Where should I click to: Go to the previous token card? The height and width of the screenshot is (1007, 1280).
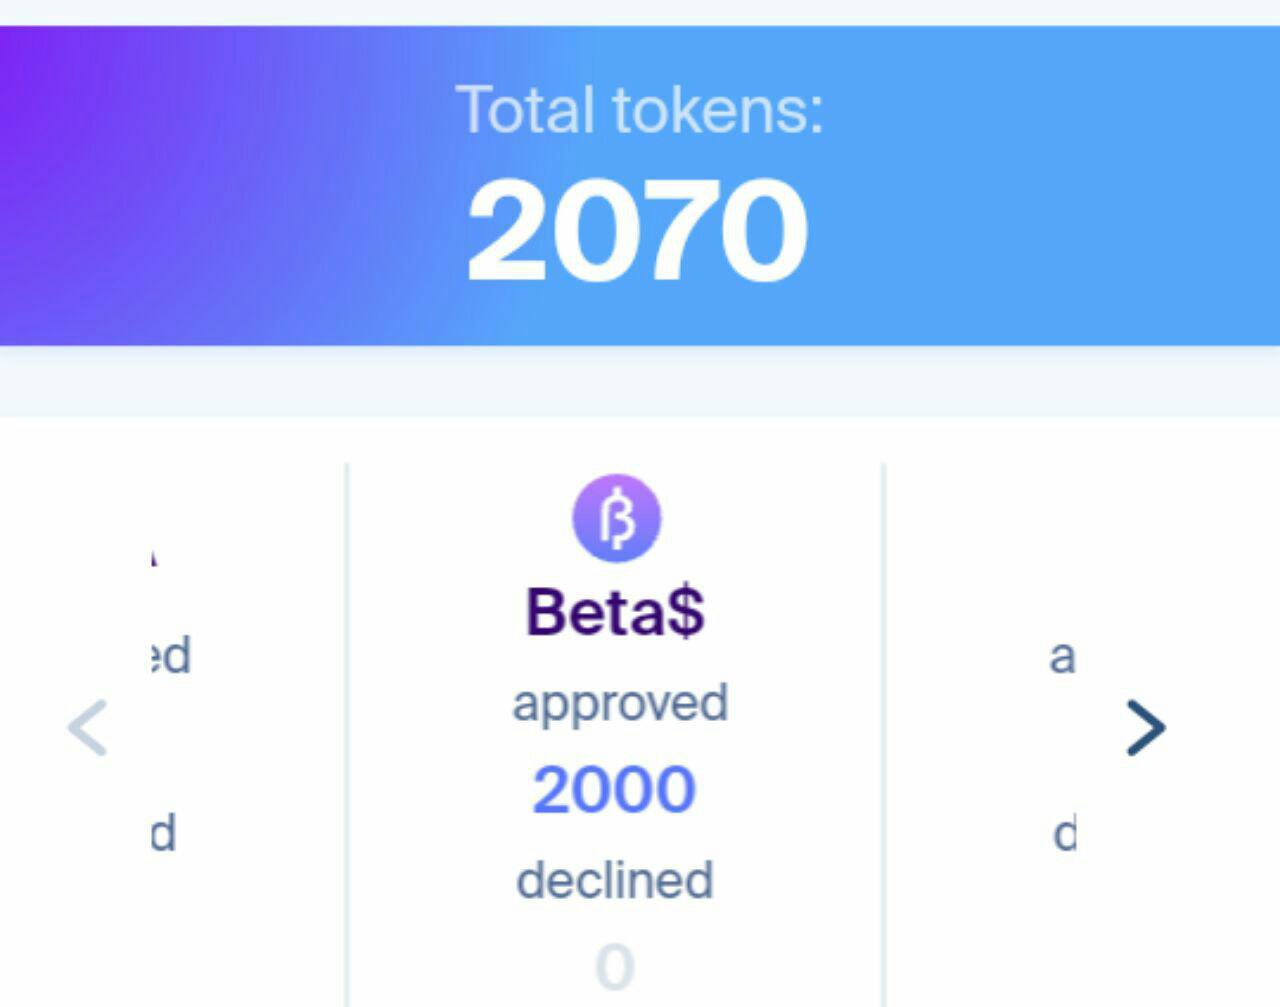tap(88, 727)
